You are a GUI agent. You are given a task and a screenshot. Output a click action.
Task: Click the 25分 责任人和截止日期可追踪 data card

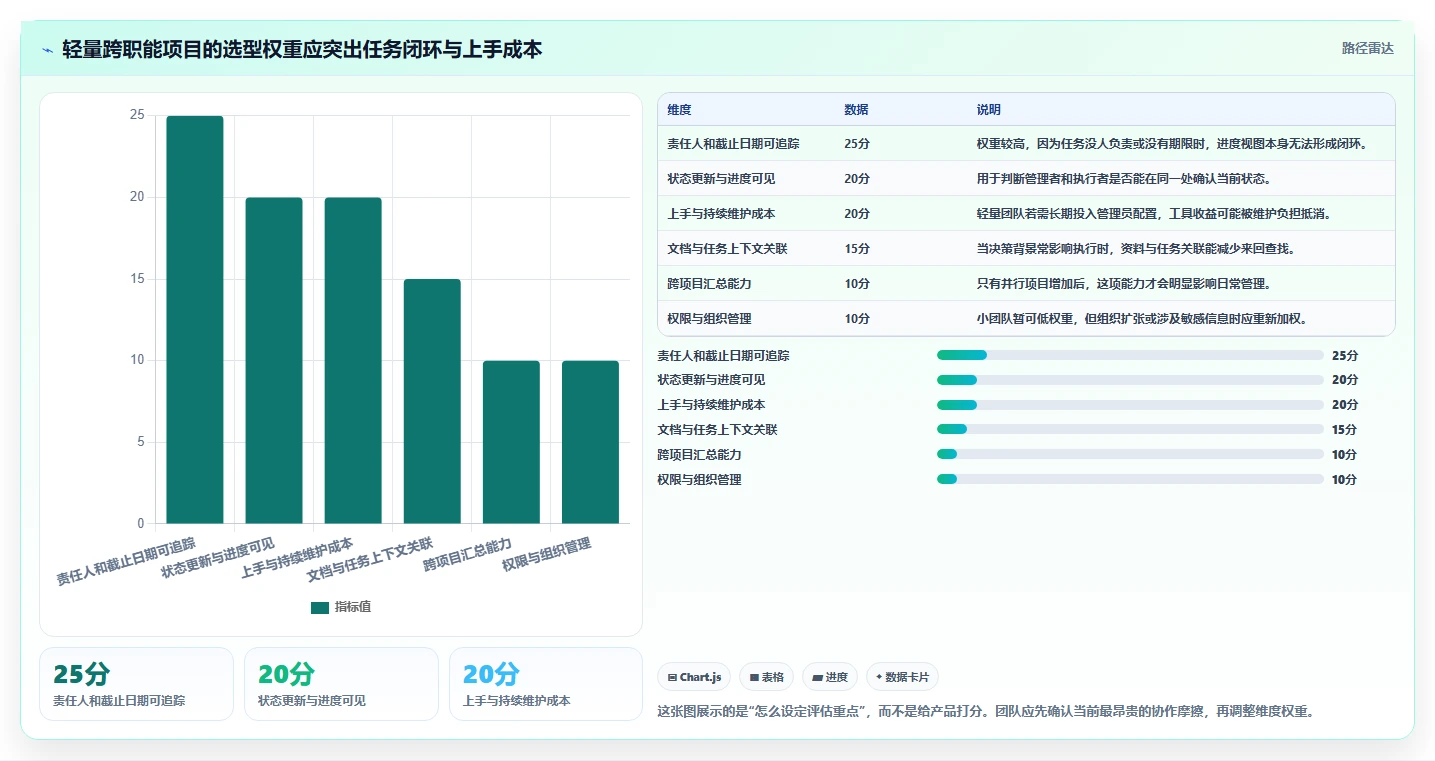click(x=136, y=684)
